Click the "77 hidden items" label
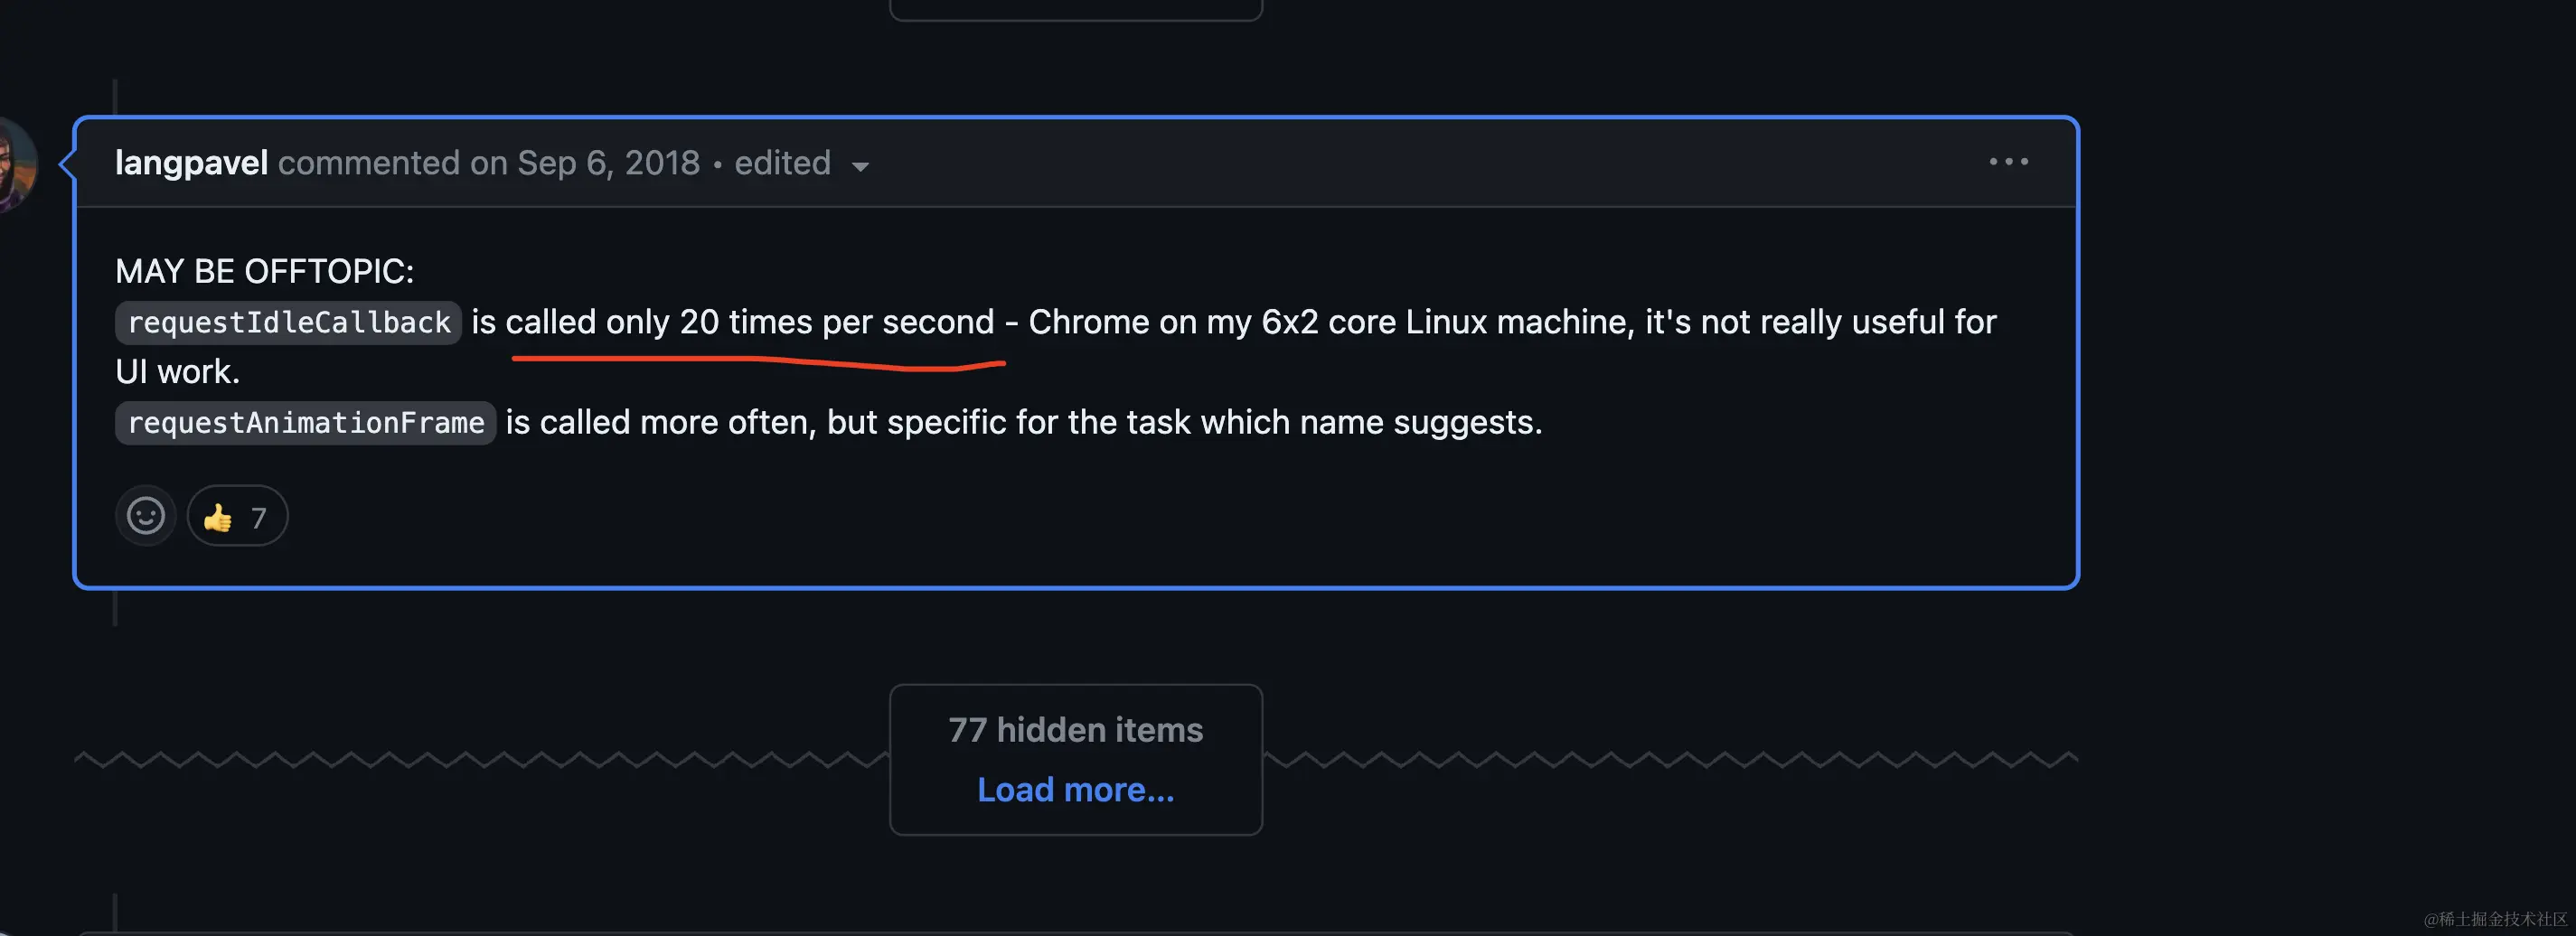The image size is (2576, 936). pyautogui.click(x=1075, y=729)
